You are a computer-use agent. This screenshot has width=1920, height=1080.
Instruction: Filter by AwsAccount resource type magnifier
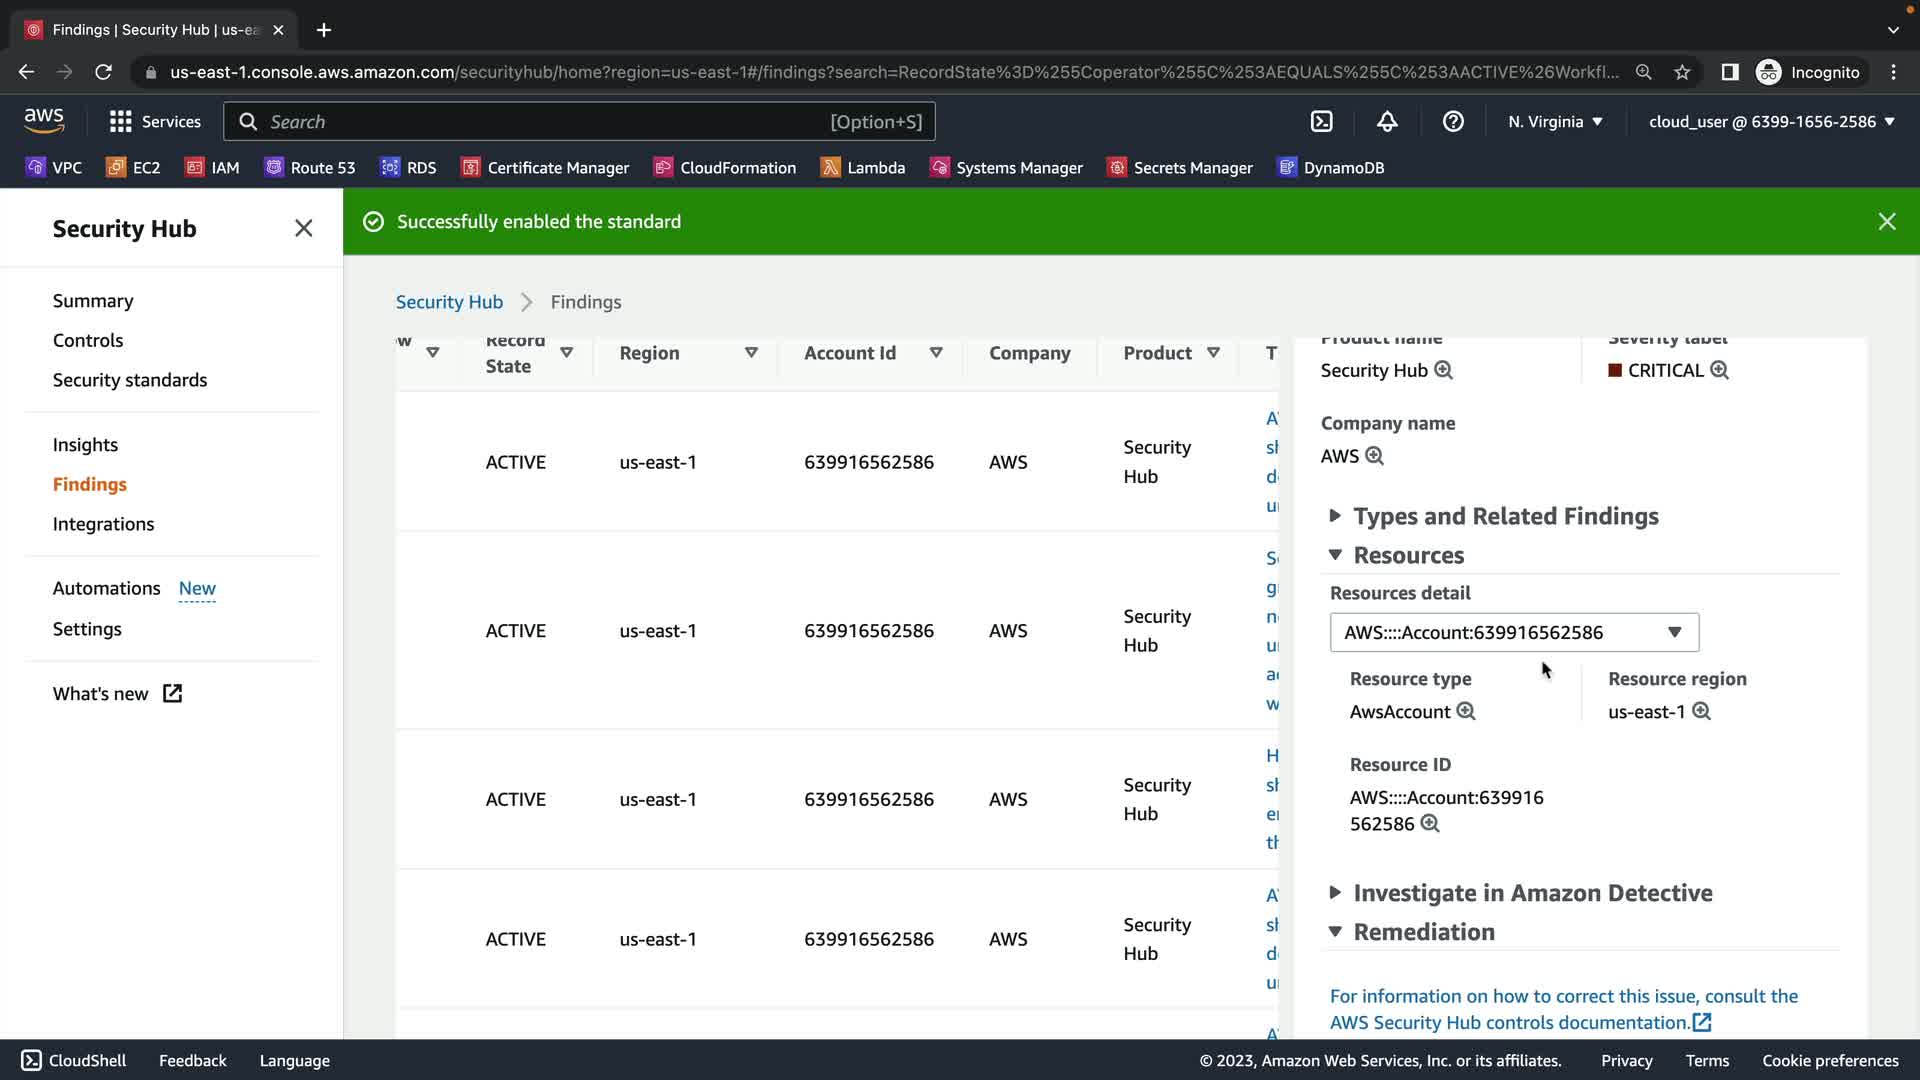click(x=1466, y=711)
